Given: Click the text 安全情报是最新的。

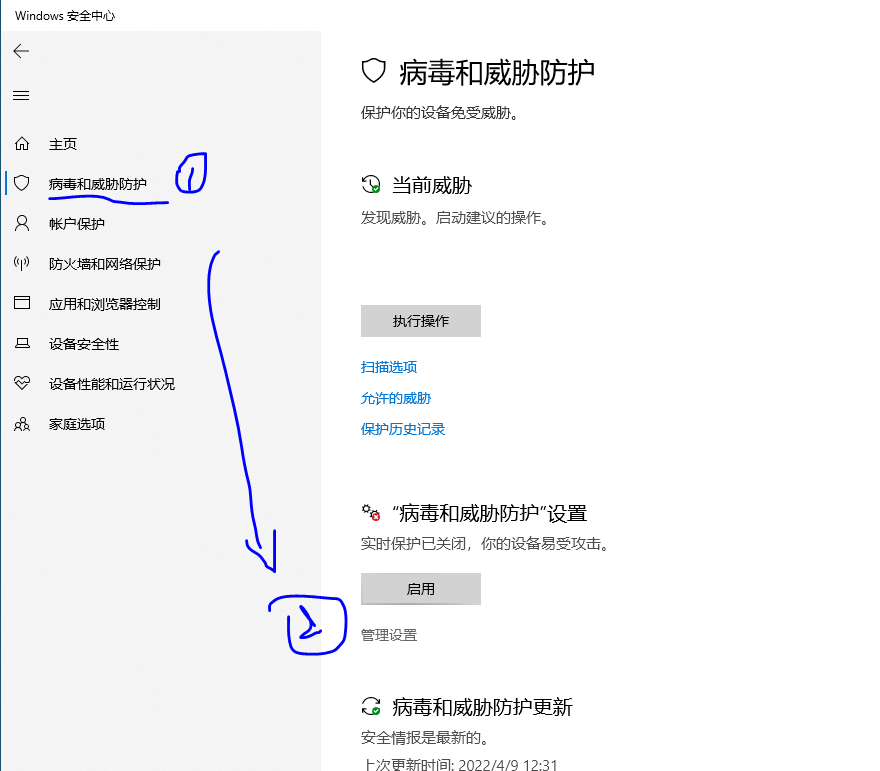Looking at the screenshot, I should click(425, 738).
